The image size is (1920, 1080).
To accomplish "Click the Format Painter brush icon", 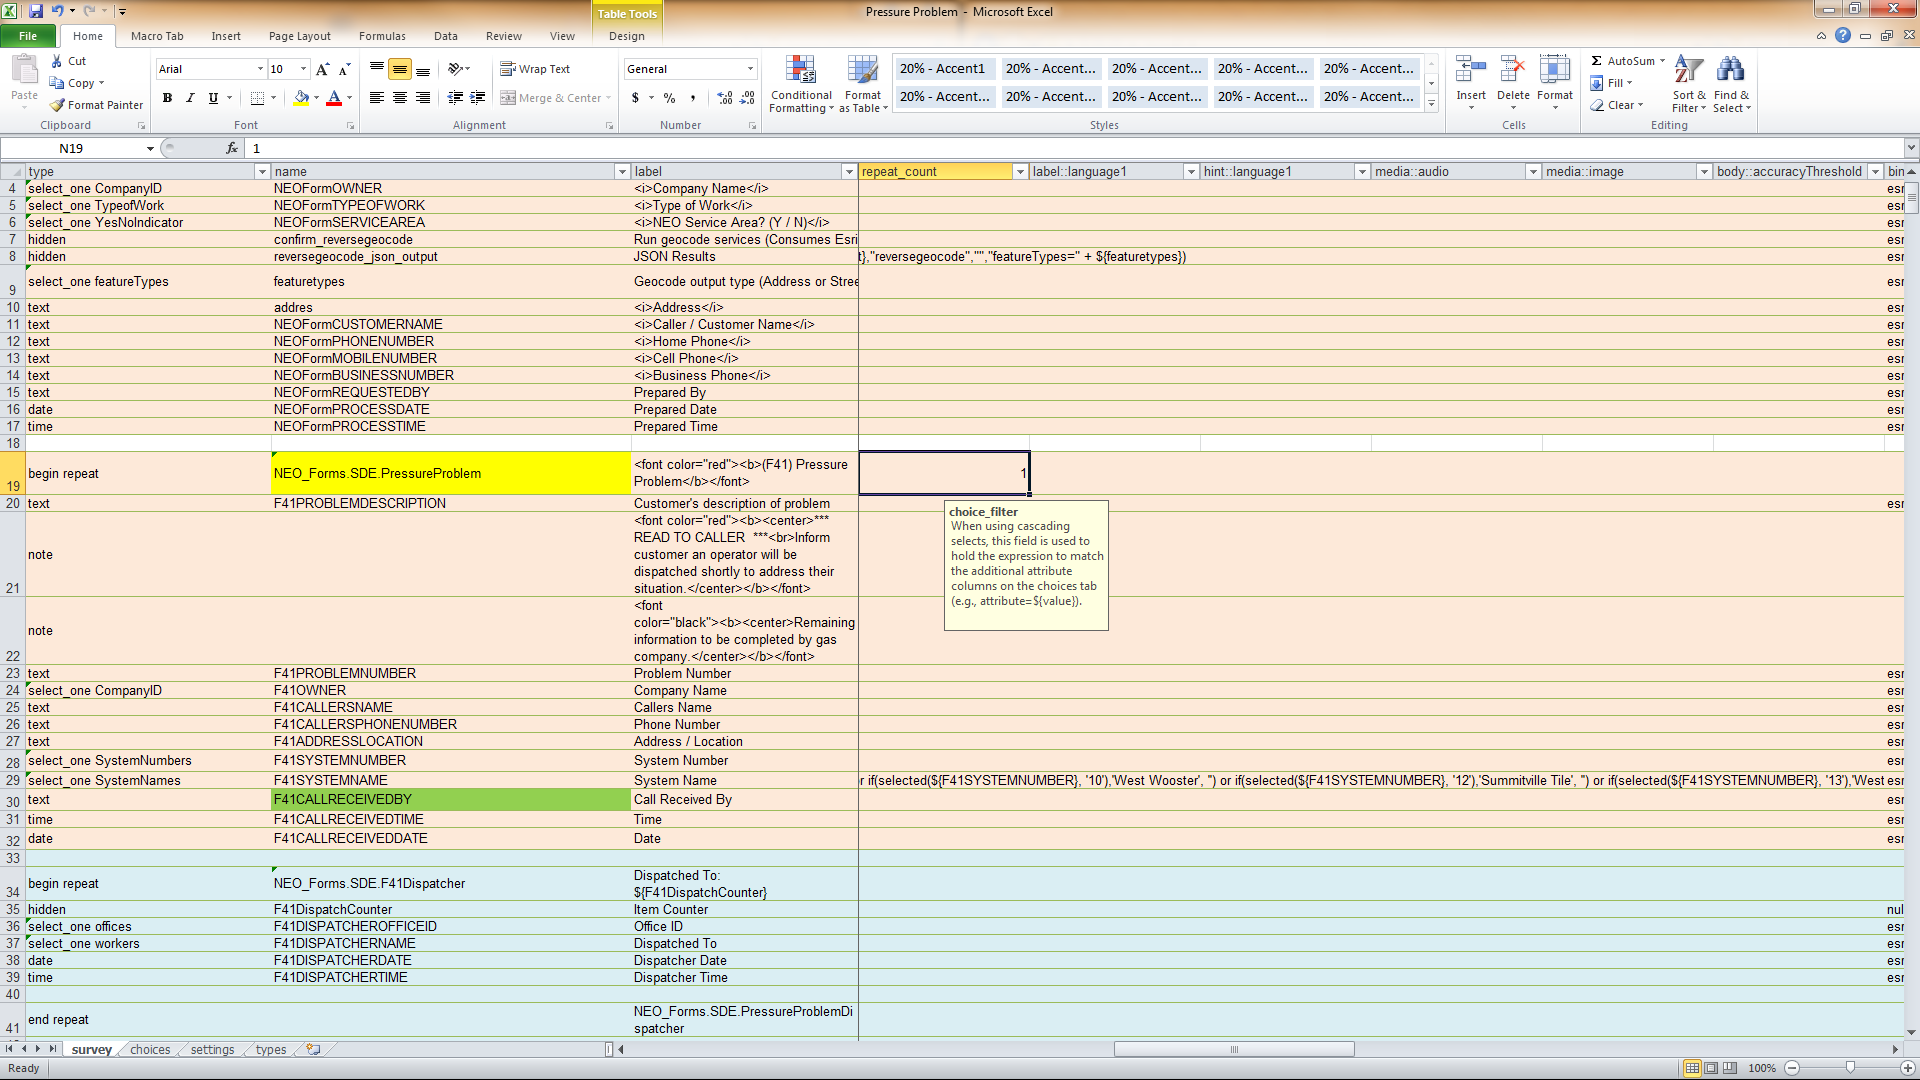I will 58,105.
